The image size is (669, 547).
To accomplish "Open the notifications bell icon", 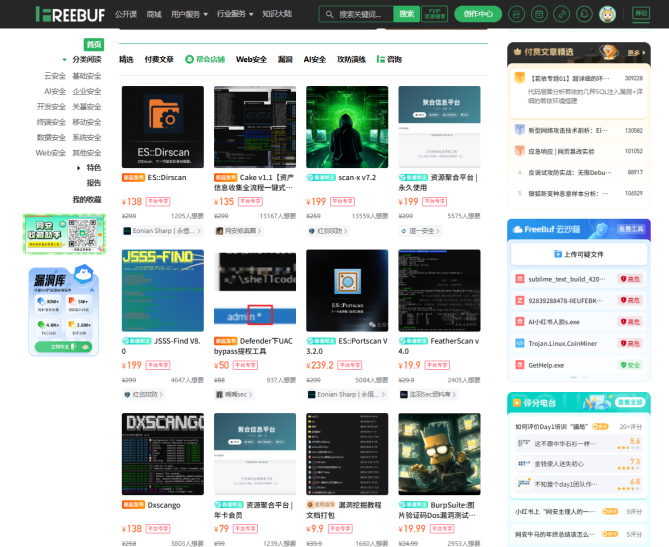I will click(584, 14).
